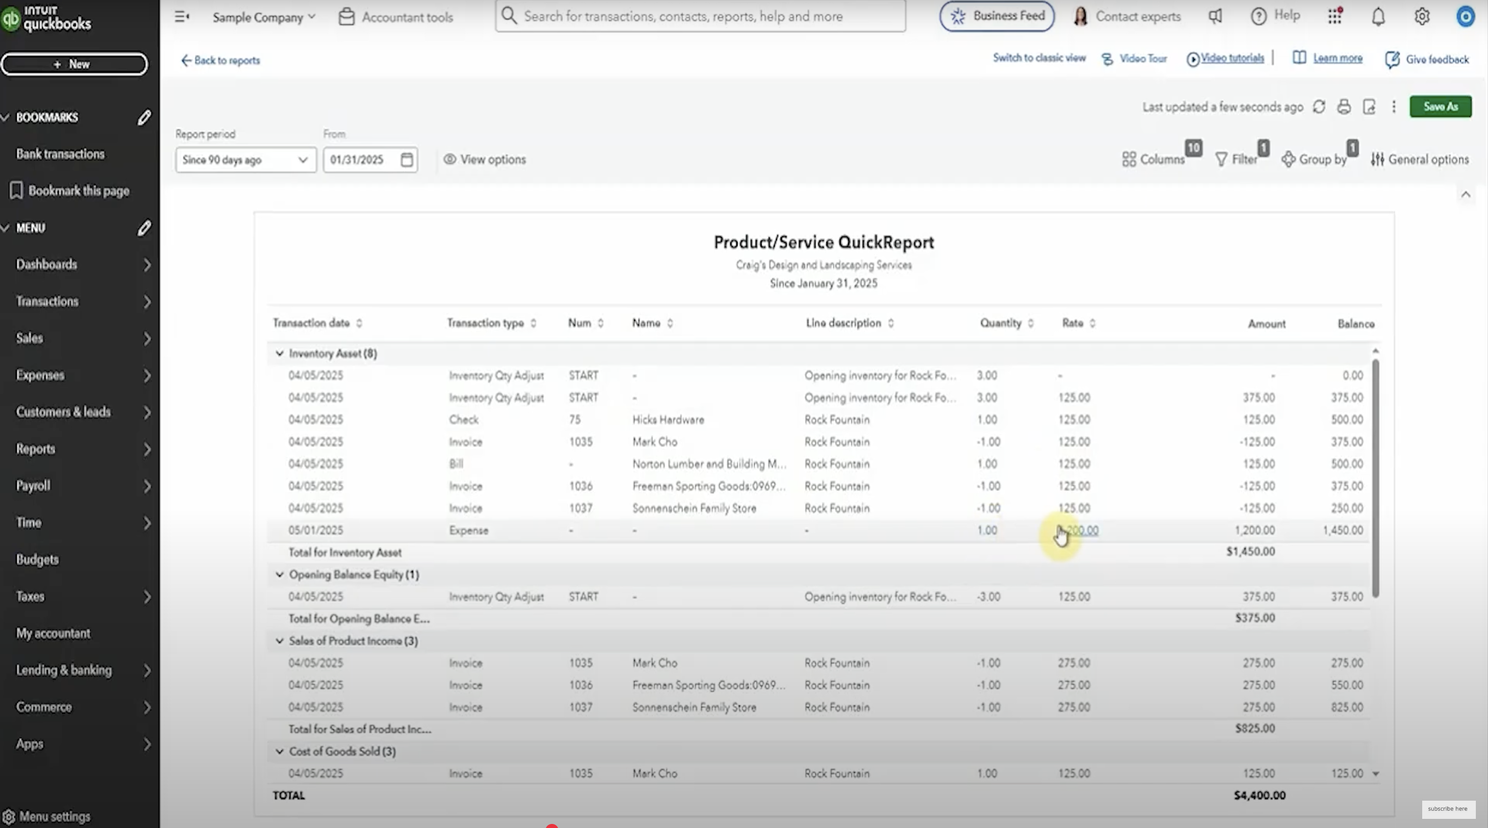This screenshot has height=828, width=1488.
Task: Give feedback
Action: [1426, 60]
